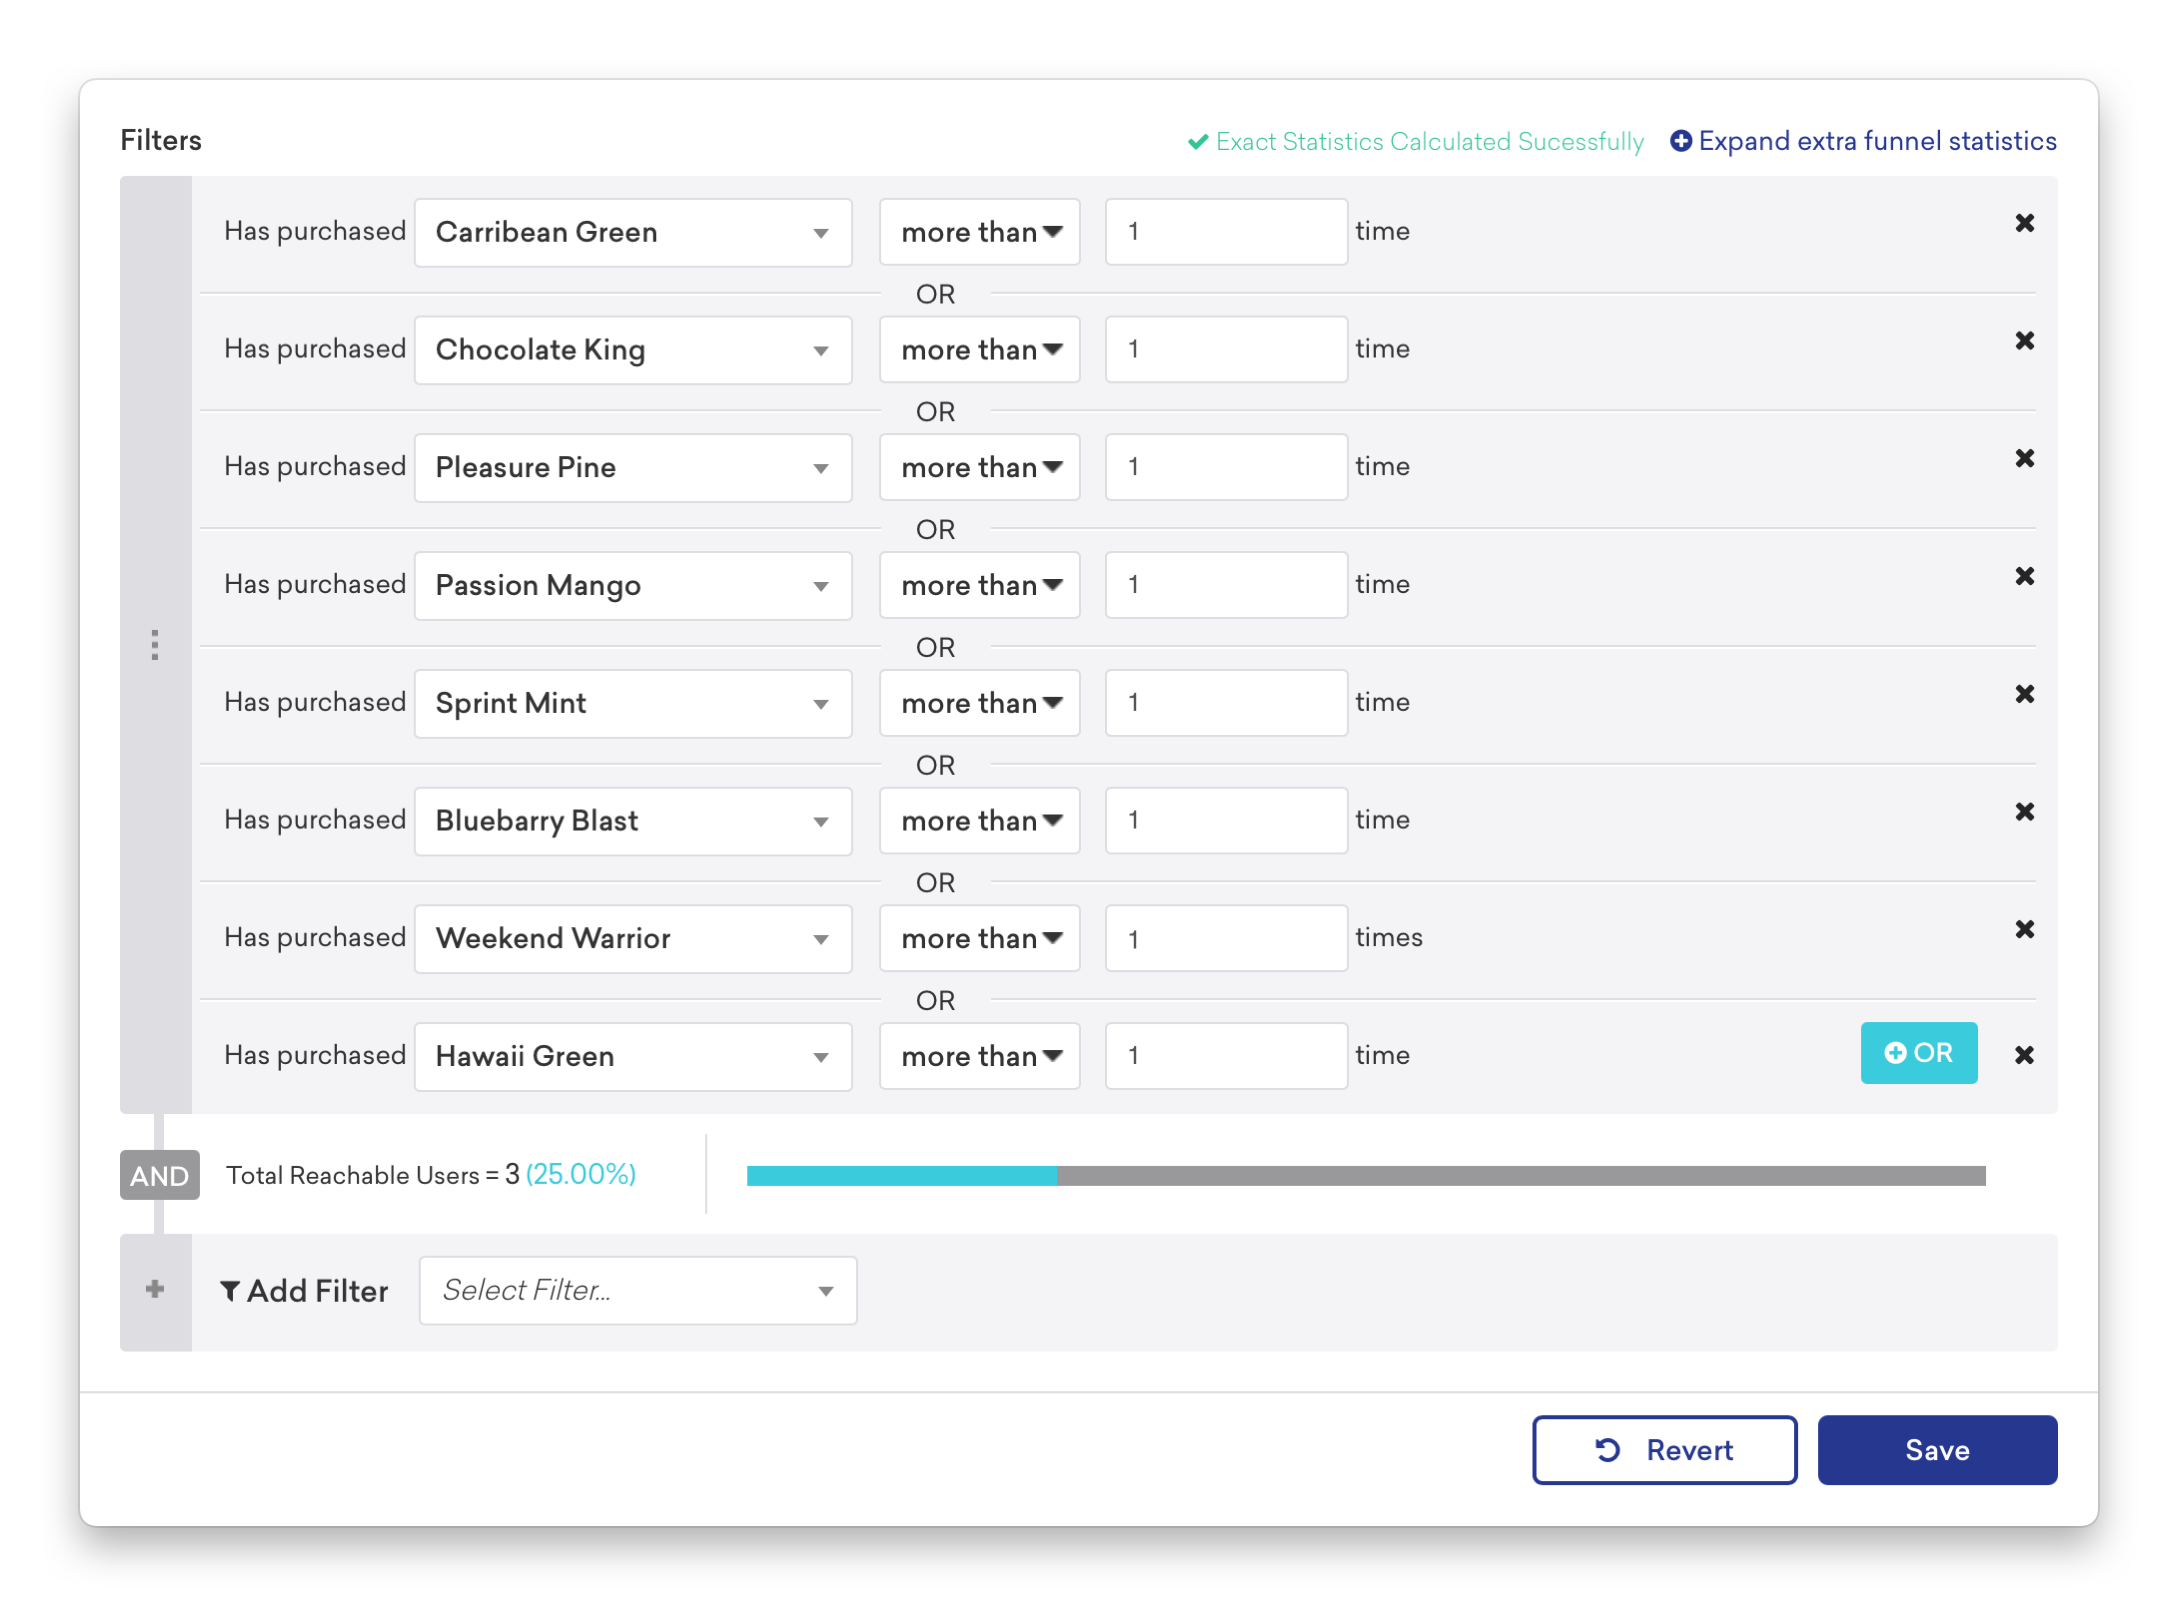The image size is (2176, 1618).
Task: Remove the Weekend Warrior filter row
Action: tap(2024, 930)
